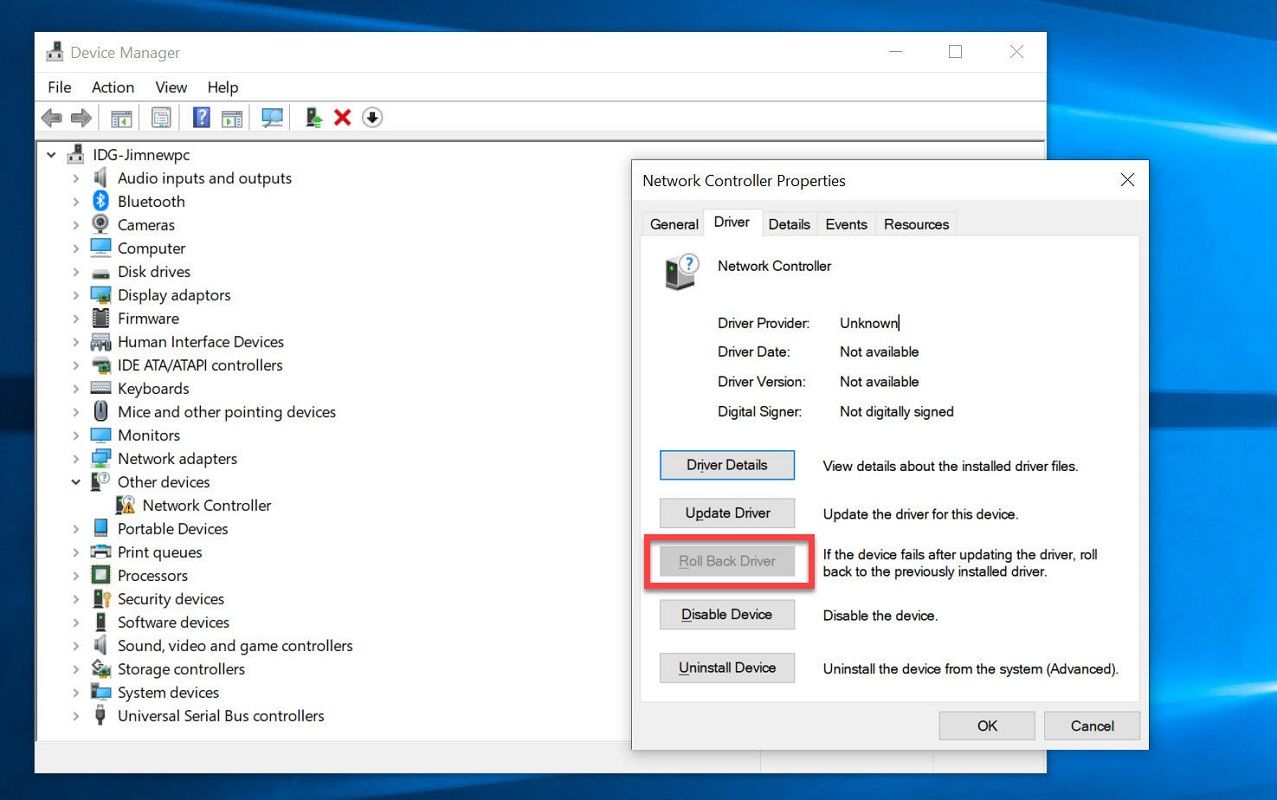Expand Universal Serial Bus controllers node
This screenshot has width=1277, height=800.
pos(76,716)
